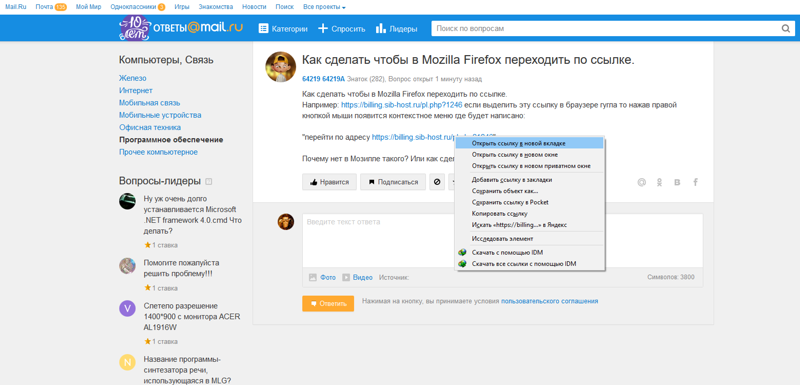
Task: Open the Категории list icon
Action: [x=263, y=29]
